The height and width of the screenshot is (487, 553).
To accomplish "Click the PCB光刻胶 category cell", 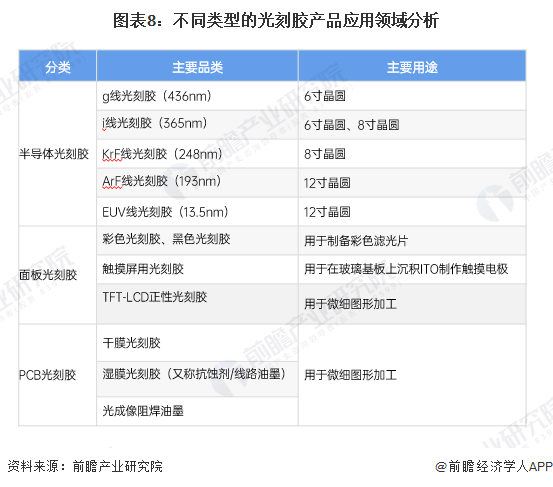I will point(57,375).
